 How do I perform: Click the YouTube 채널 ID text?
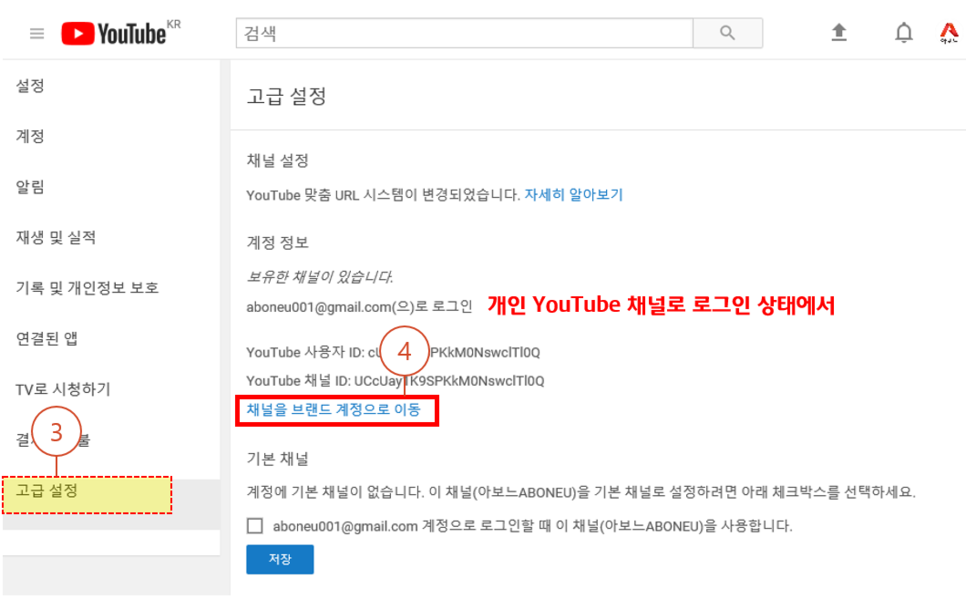click(395, 381)
